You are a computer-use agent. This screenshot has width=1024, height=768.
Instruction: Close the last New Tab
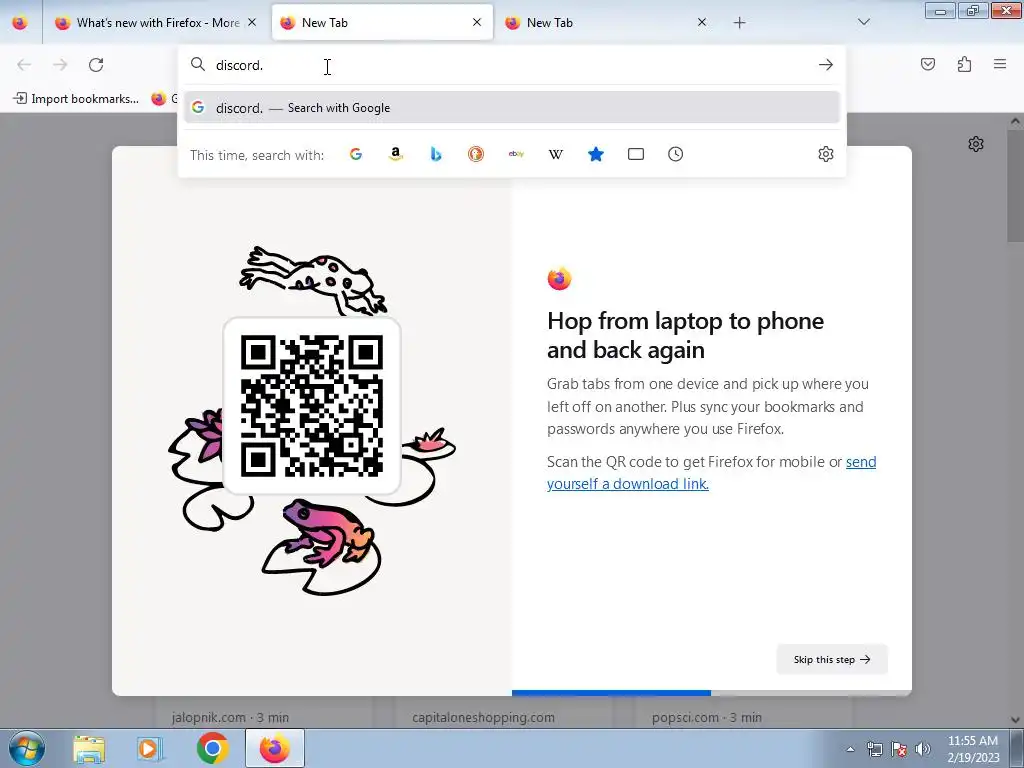click(x=702, y=22)
